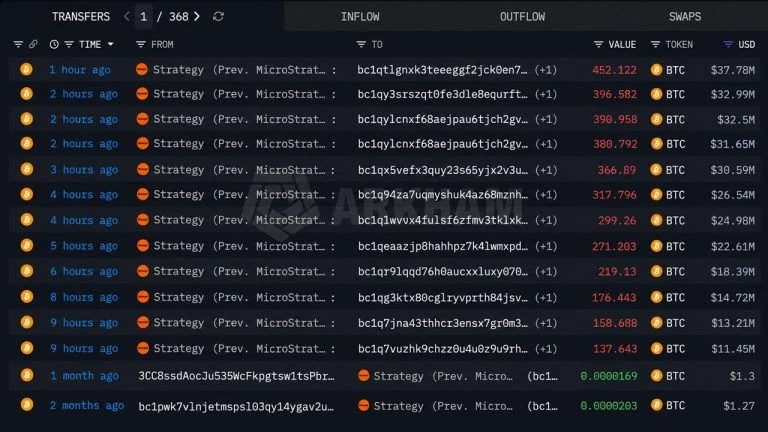Go to next transfers page arrow
The height and width of the screenshot is (432, 768).
tap(196, 17)
